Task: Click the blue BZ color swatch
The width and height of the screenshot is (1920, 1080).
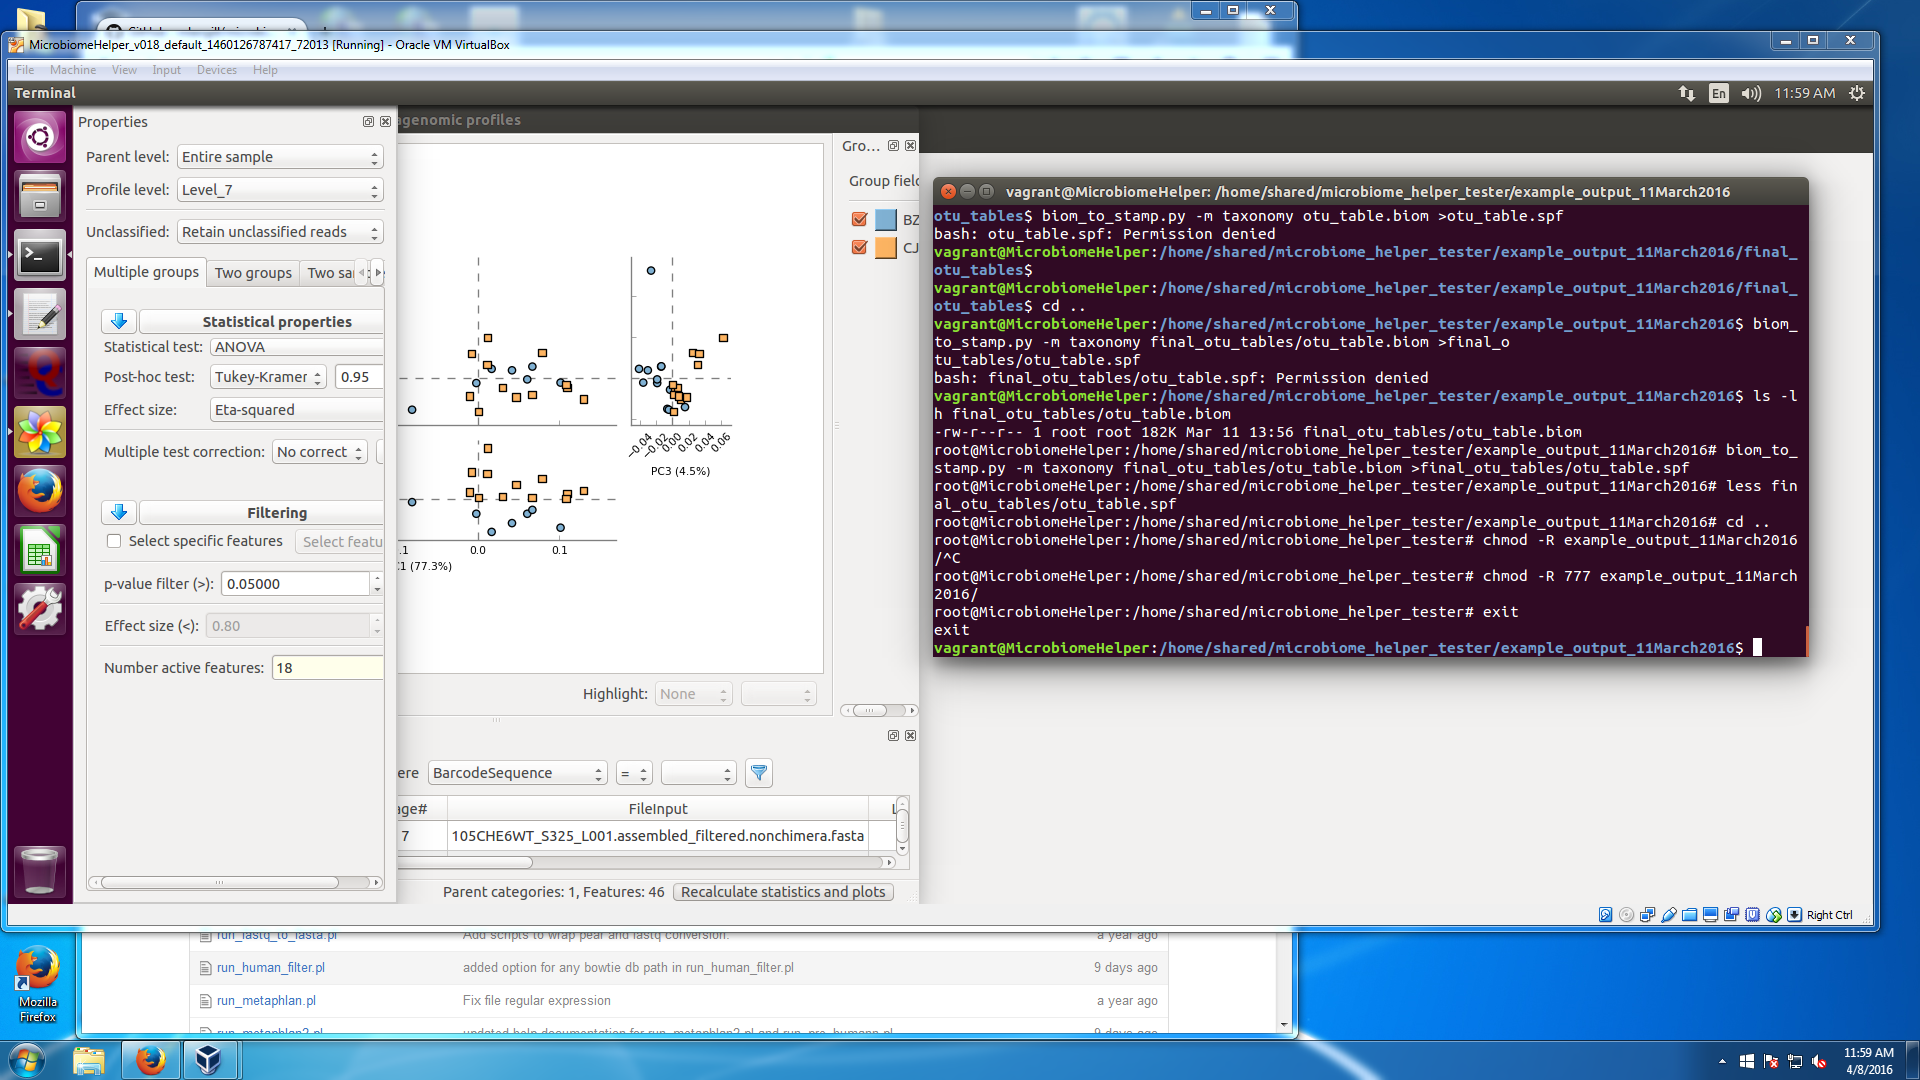Action: tap(886, 220)
